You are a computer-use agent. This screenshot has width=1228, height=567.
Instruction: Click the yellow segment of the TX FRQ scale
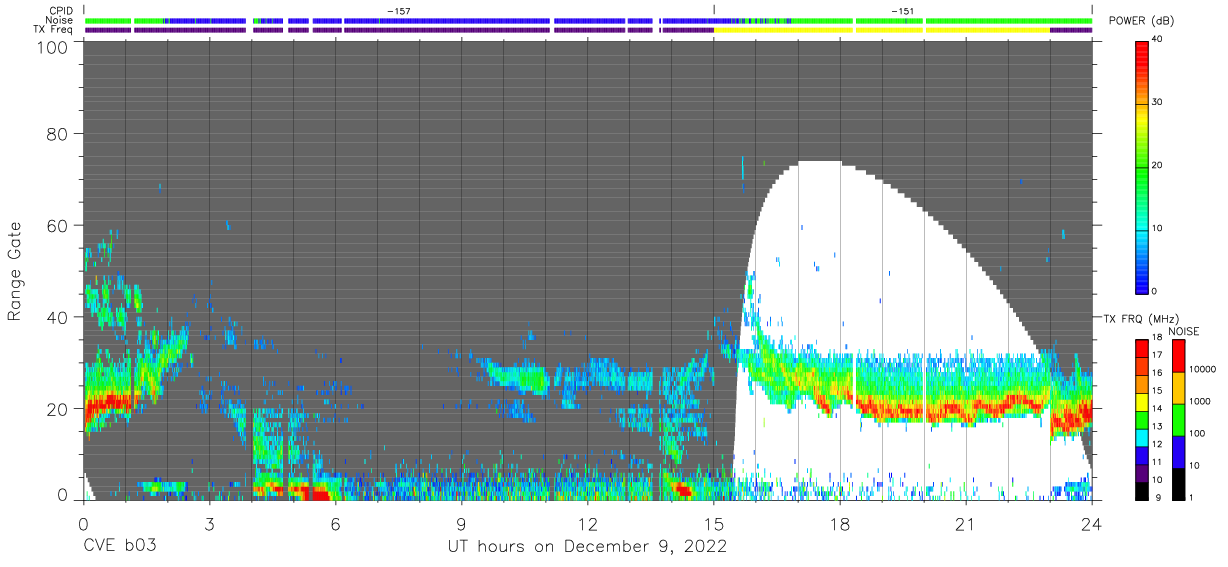[1141, 404]
